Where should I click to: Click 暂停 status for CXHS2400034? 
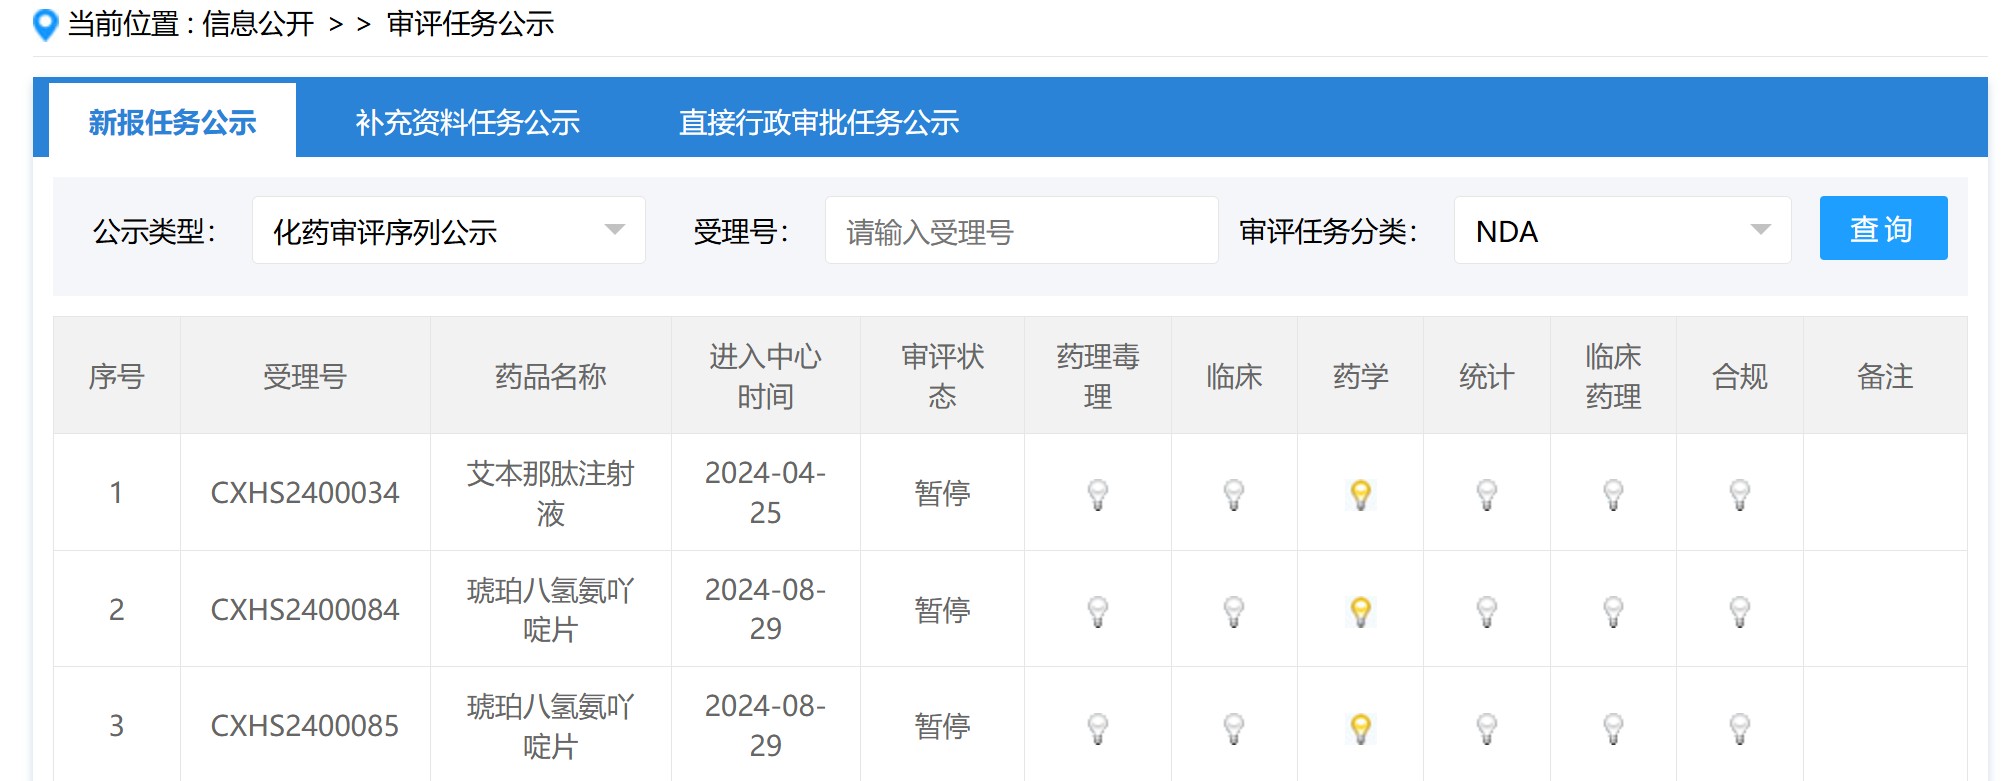[x=942, y=493]
